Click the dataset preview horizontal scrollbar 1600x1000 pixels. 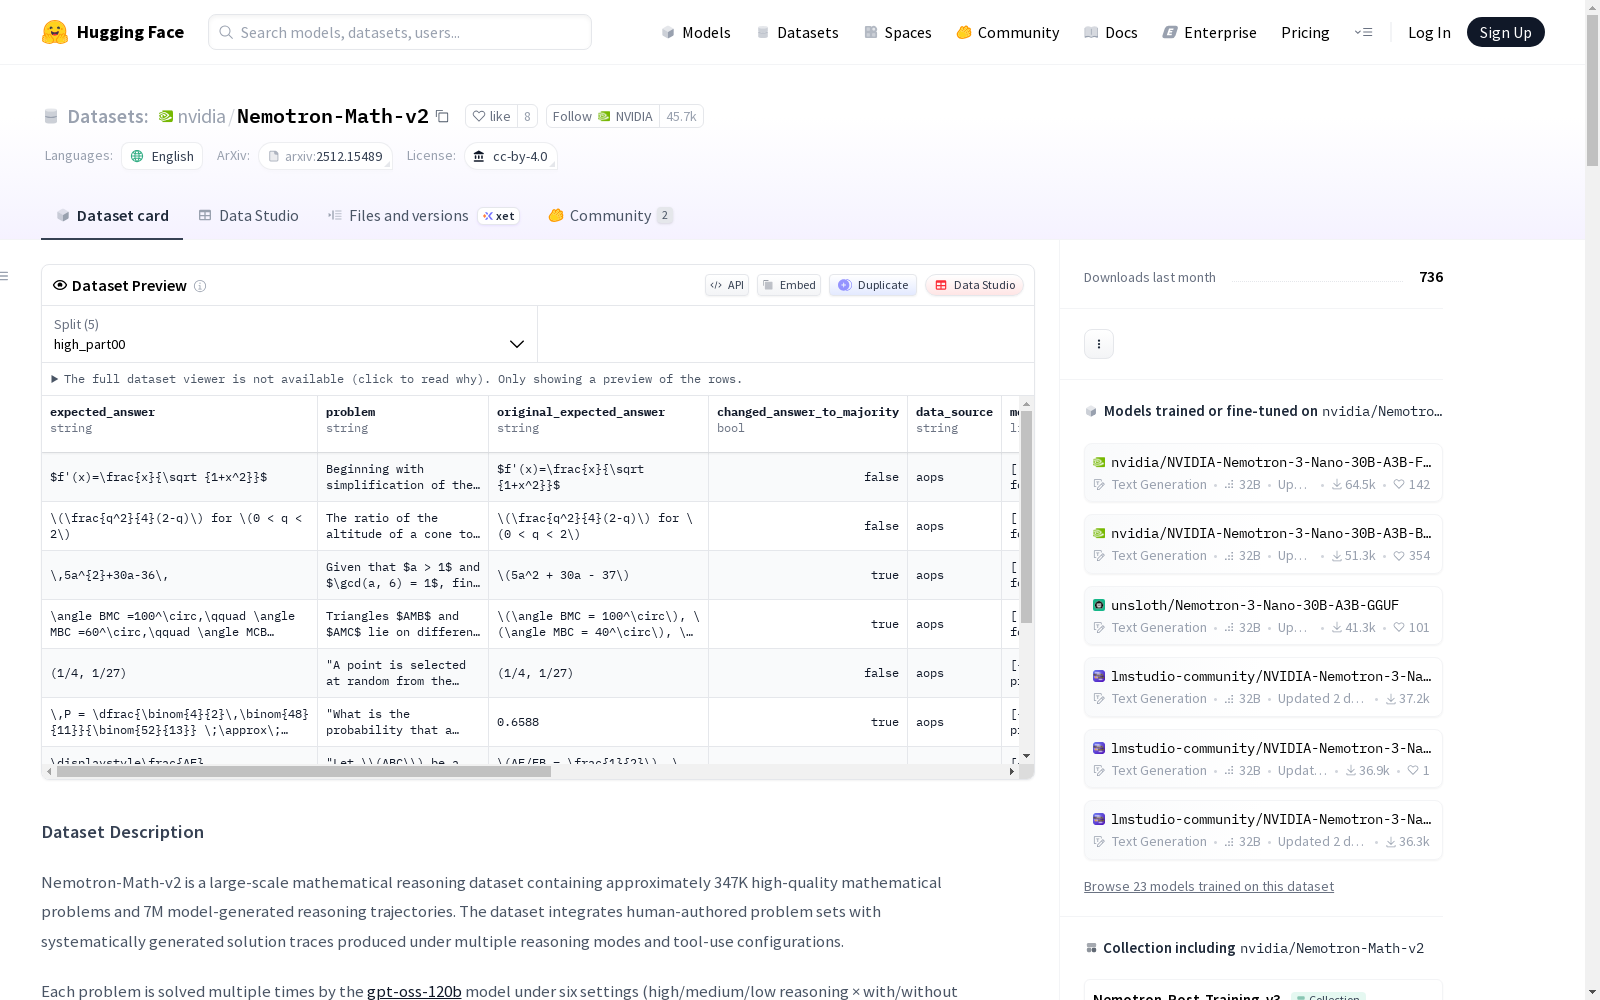[304, 772]
